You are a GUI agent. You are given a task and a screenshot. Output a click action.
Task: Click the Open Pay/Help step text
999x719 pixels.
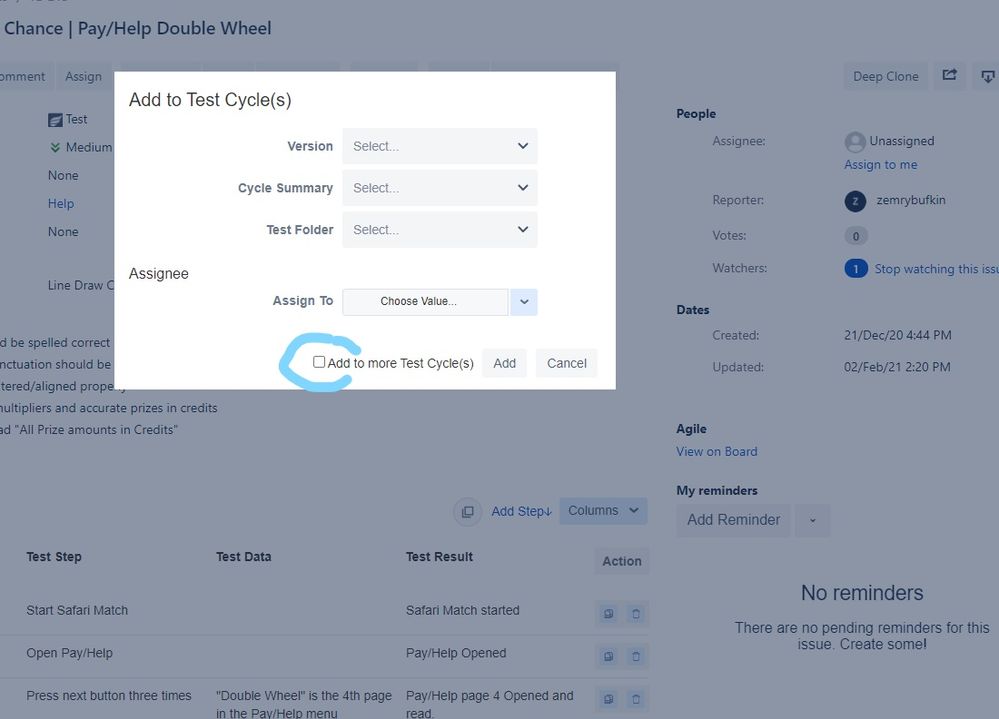(69, 653)
